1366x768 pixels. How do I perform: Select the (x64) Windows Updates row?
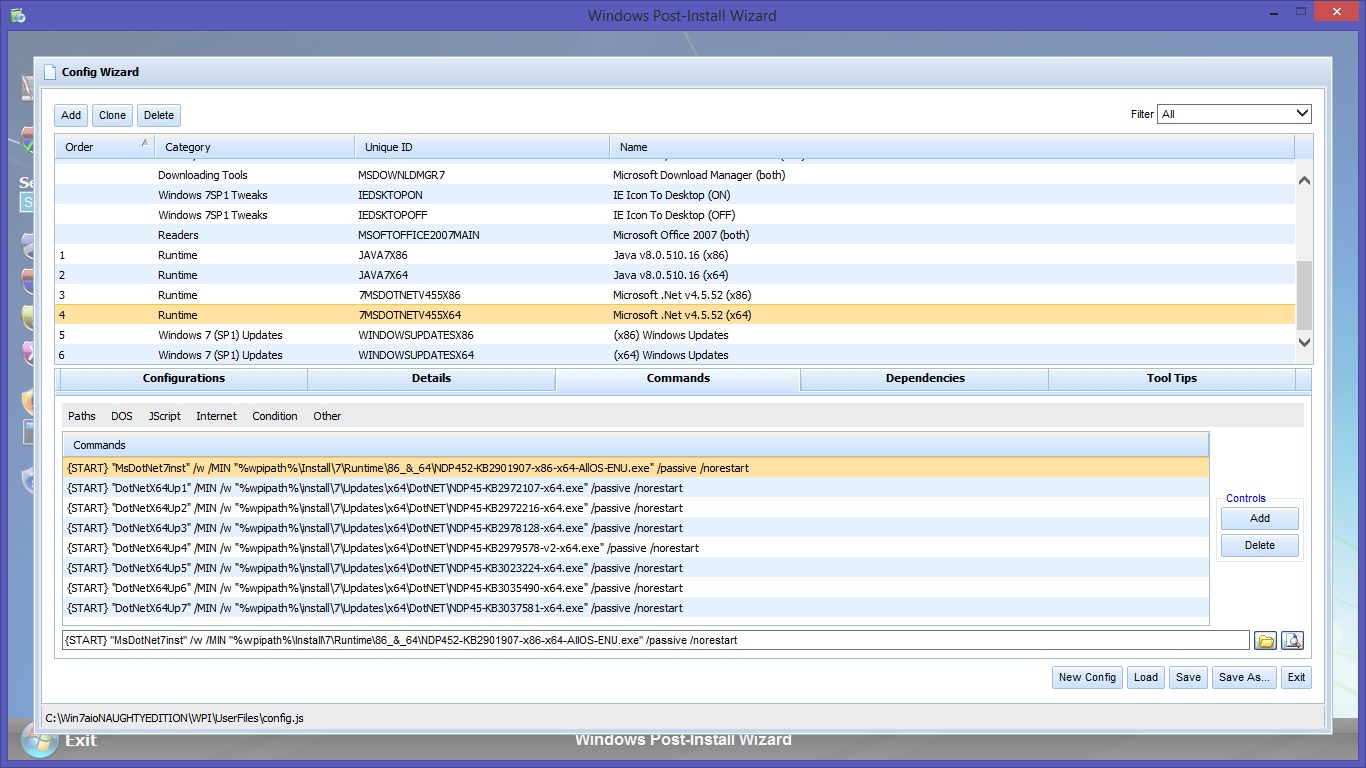(675, 355)
